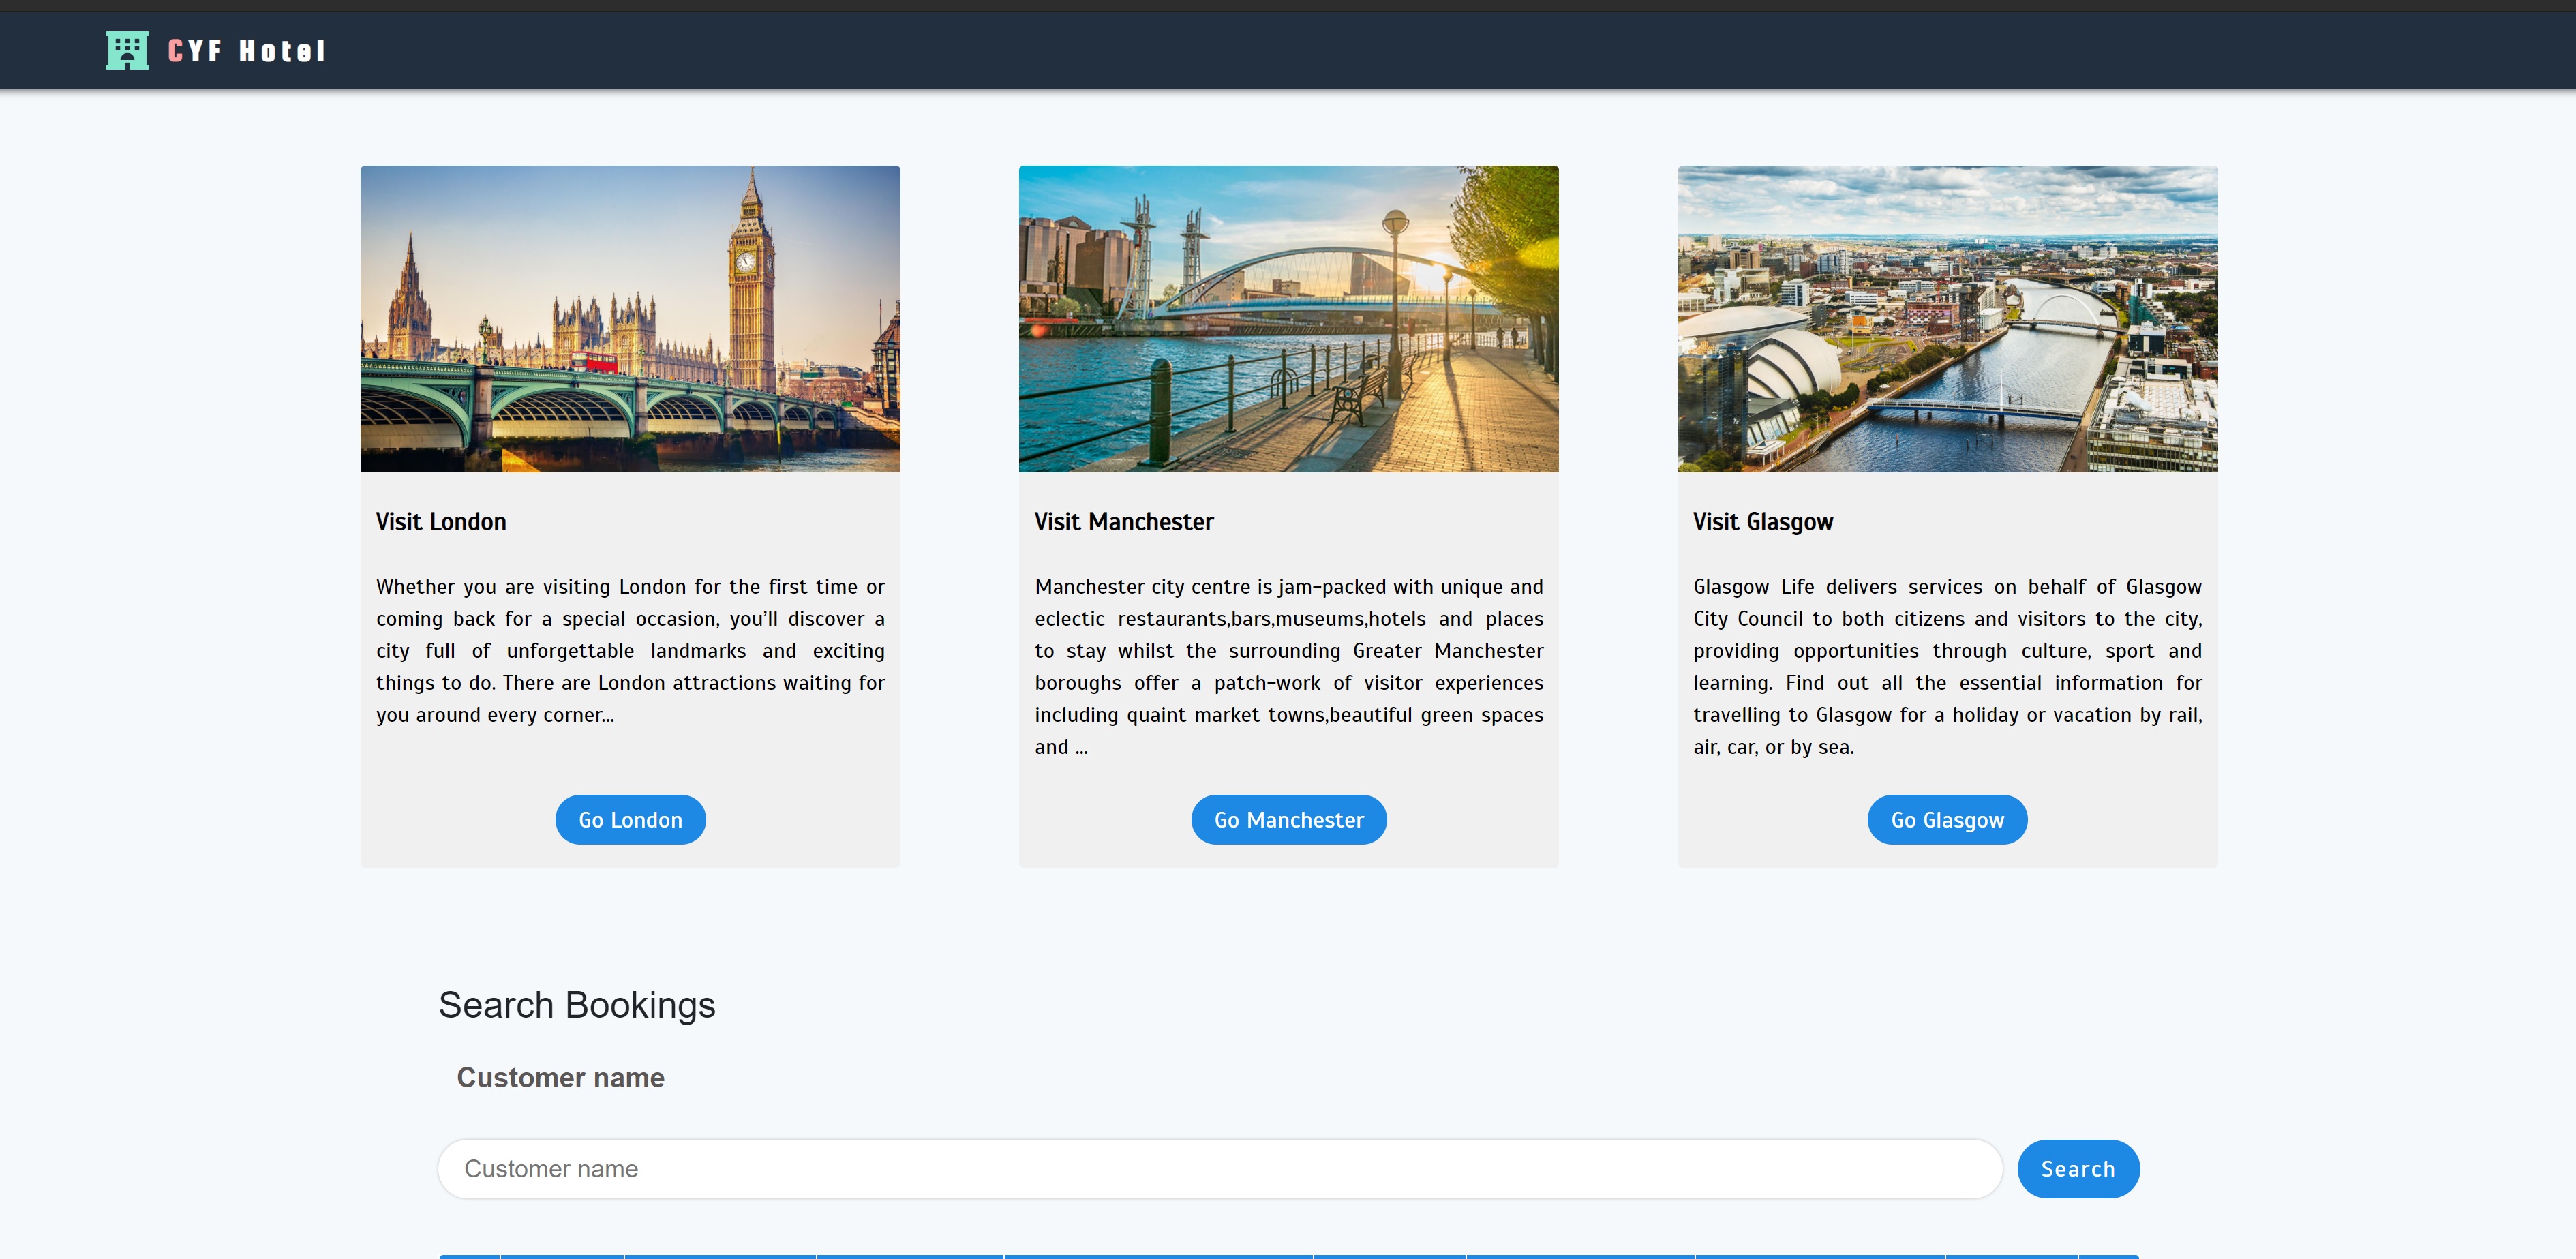Click the Customer name label
Image resolution: width=2576 pixels, height=1259 pixels.
pos(560,1077)
